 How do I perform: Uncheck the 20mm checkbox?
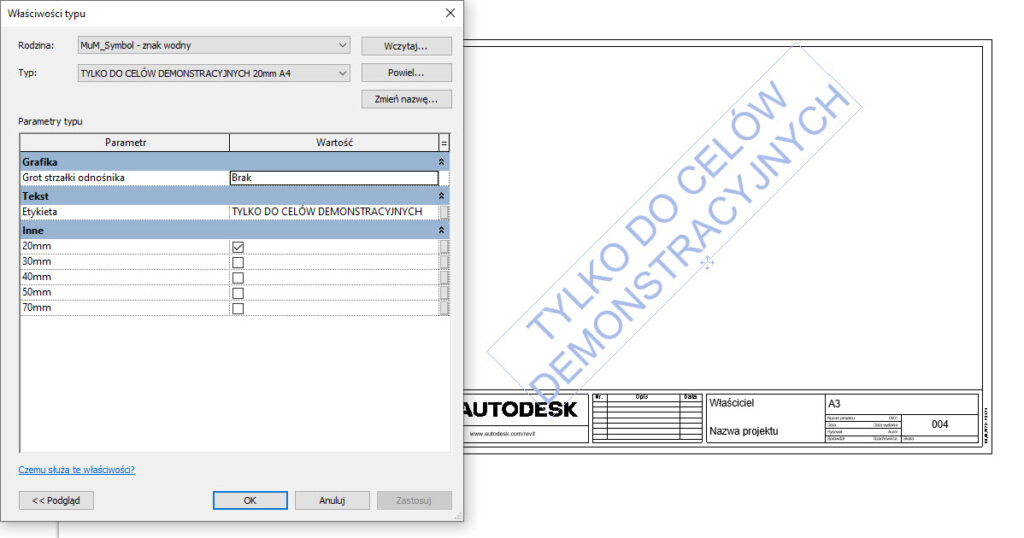coord(238,247)
